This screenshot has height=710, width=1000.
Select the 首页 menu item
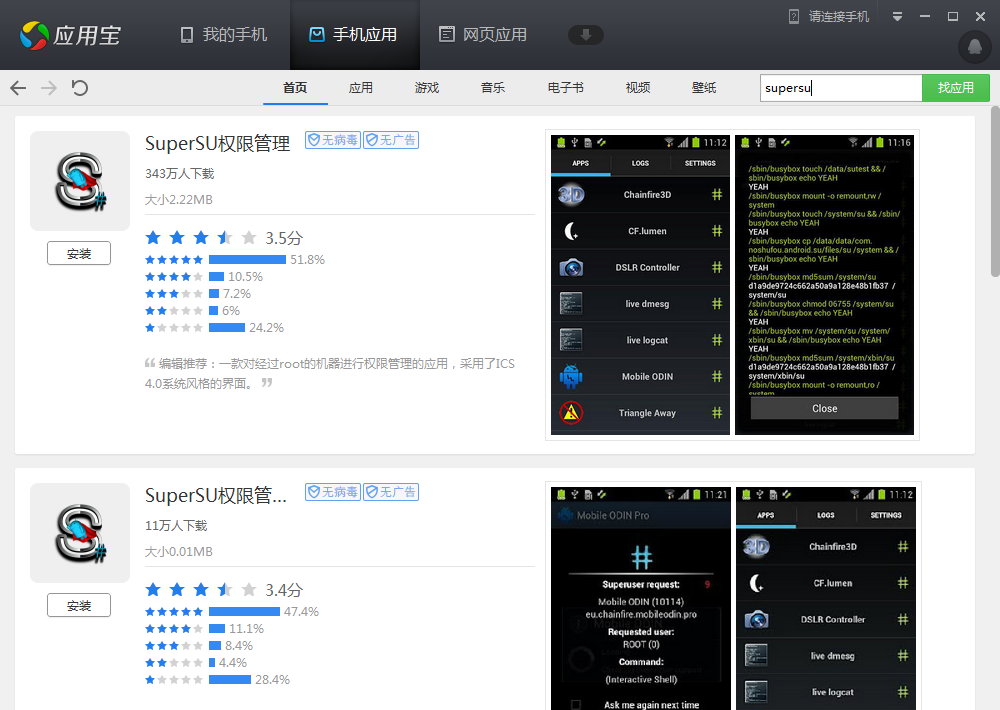tap(295, 87)
